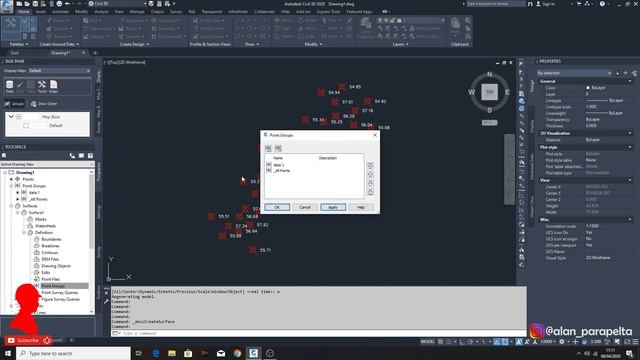Image resolution: width=640 pixels, height=360 pixels.
Task: Expand the Layers panel dropdown
Action: [x=400, y=44]
